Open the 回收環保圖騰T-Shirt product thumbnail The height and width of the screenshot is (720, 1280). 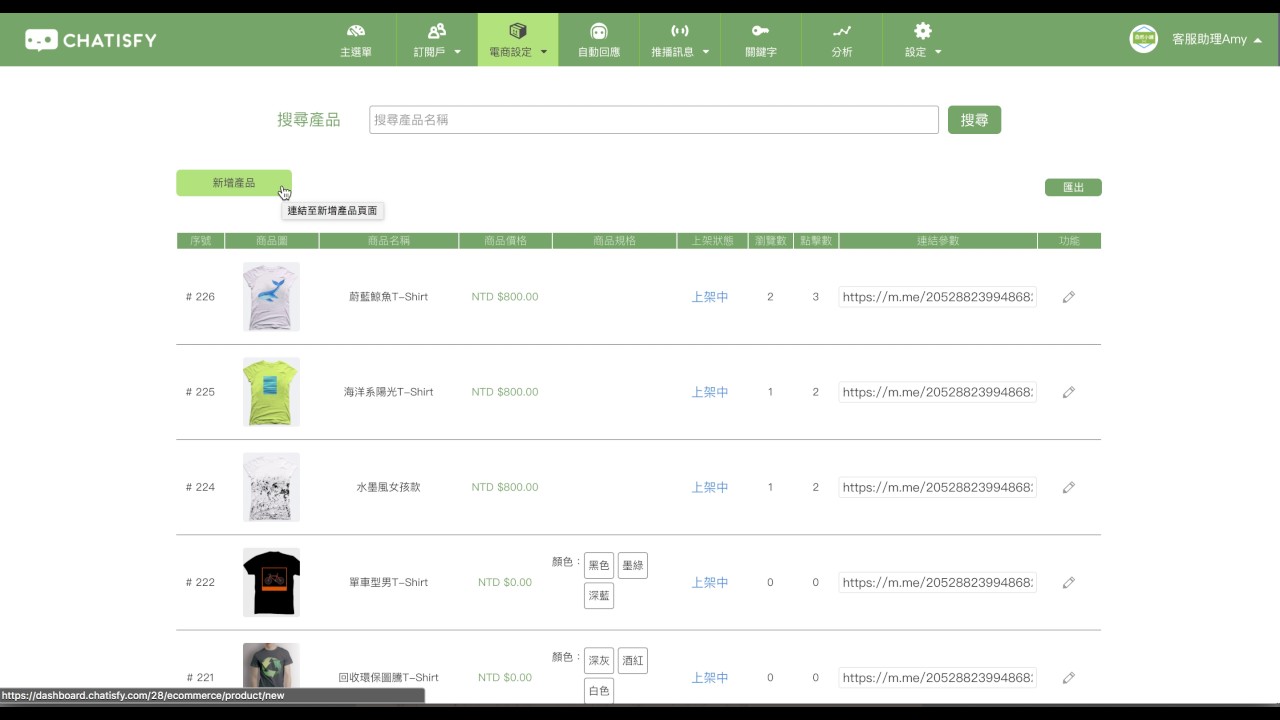(271, 673)
